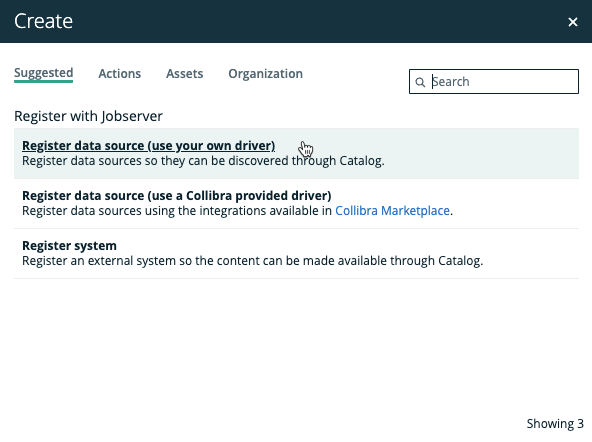Open the Actions tab
This screenshot has width=592, height=442.
[x=120, y=74]
